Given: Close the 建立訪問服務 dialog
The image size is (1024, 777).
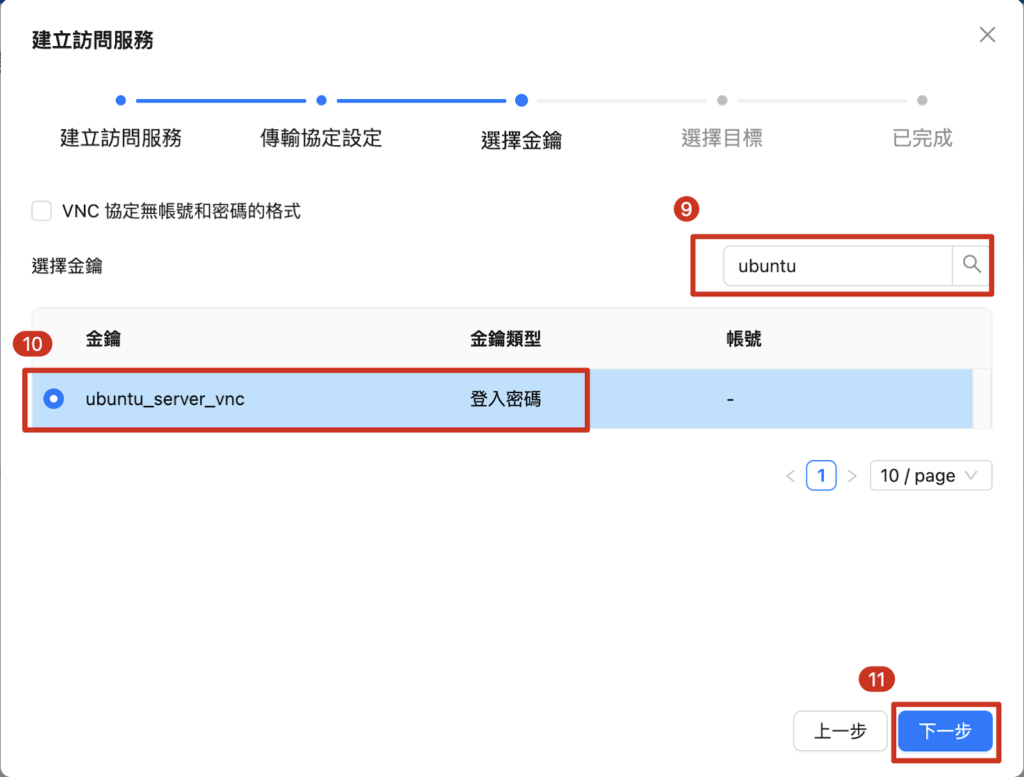Looking at the screenshot, I should (x=987, y=35).
